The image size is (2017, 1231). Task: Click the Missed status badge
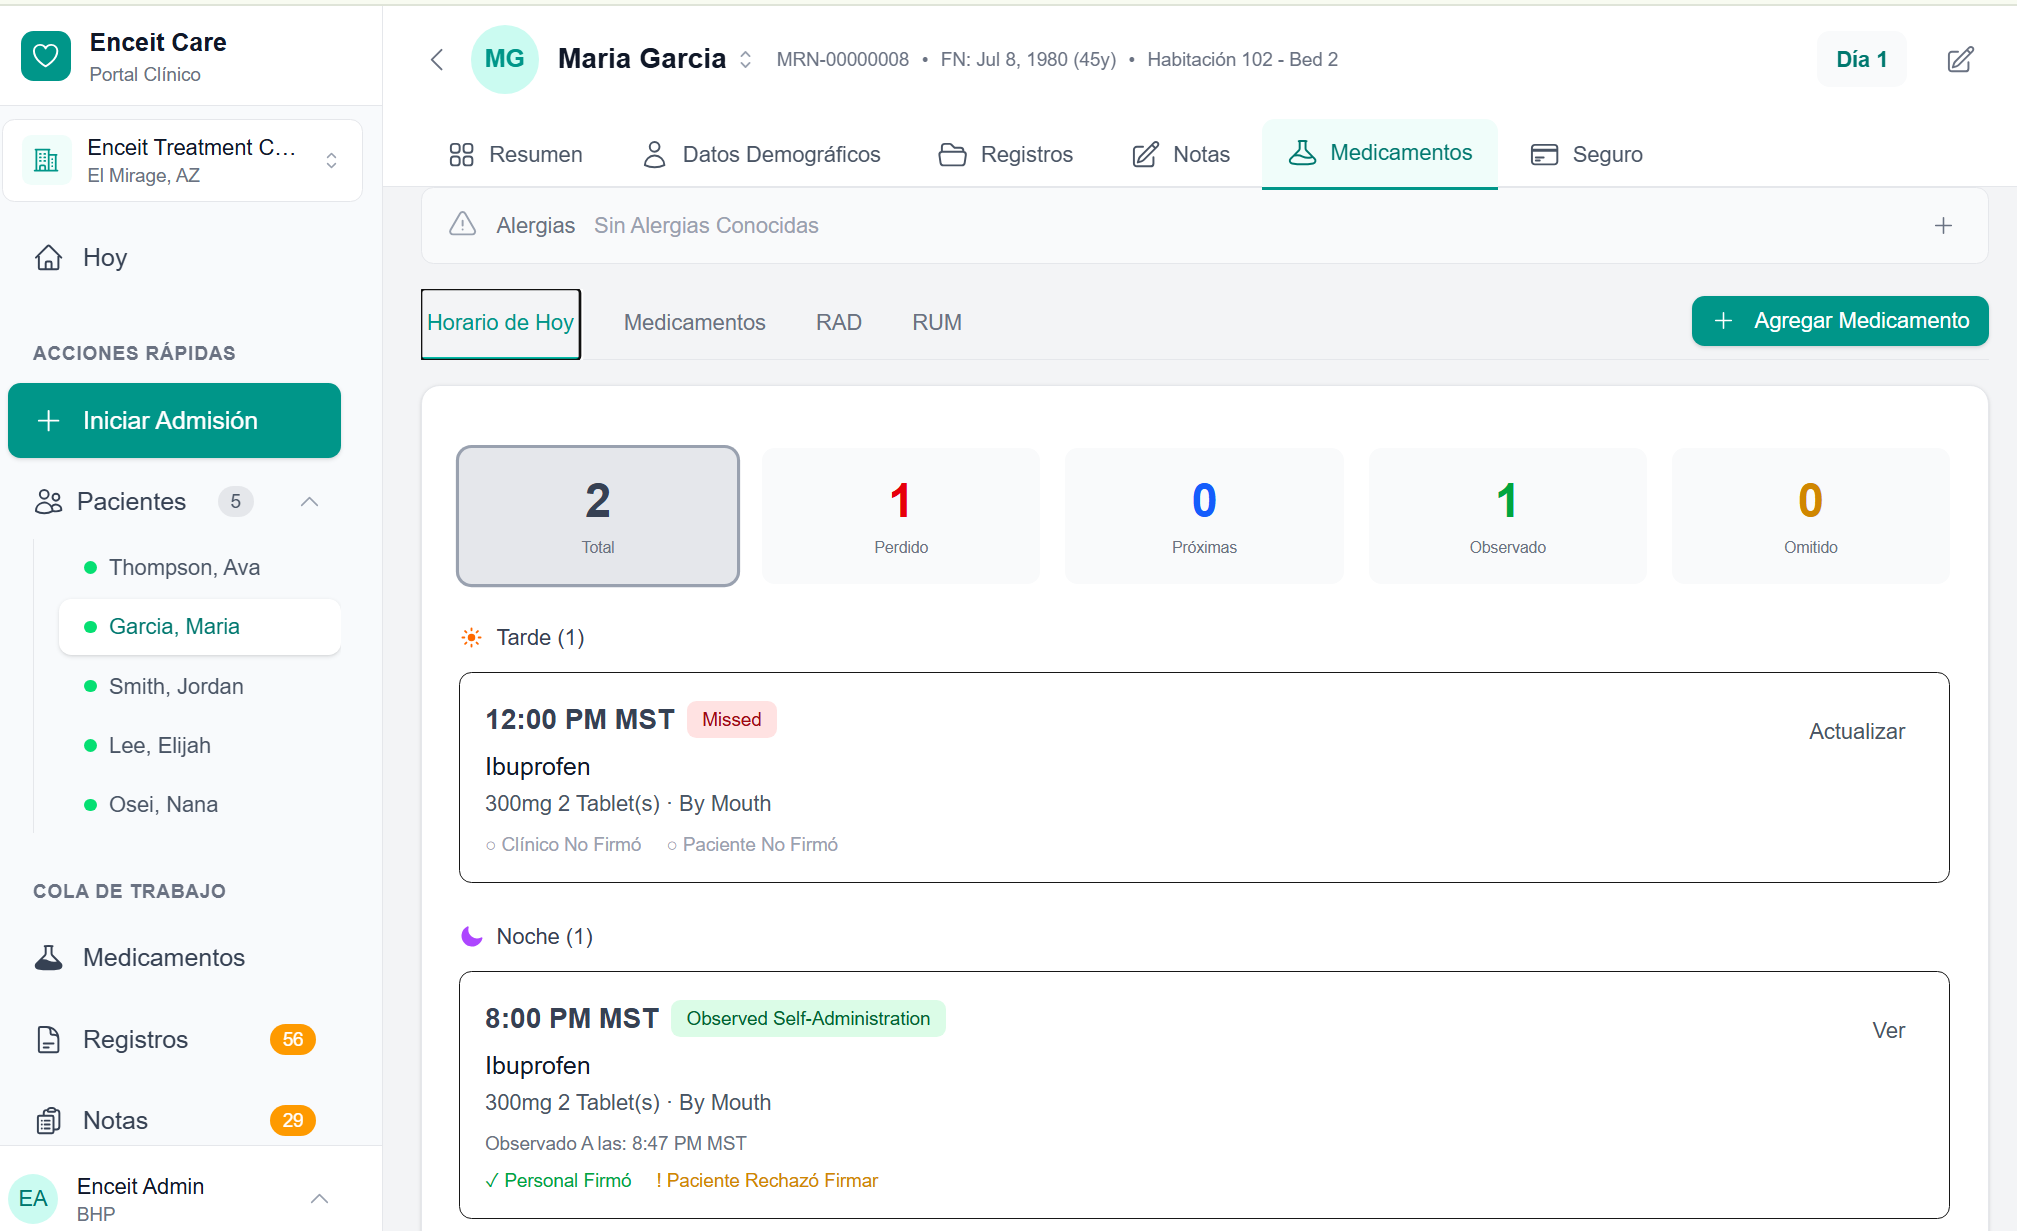click(732, 720)
